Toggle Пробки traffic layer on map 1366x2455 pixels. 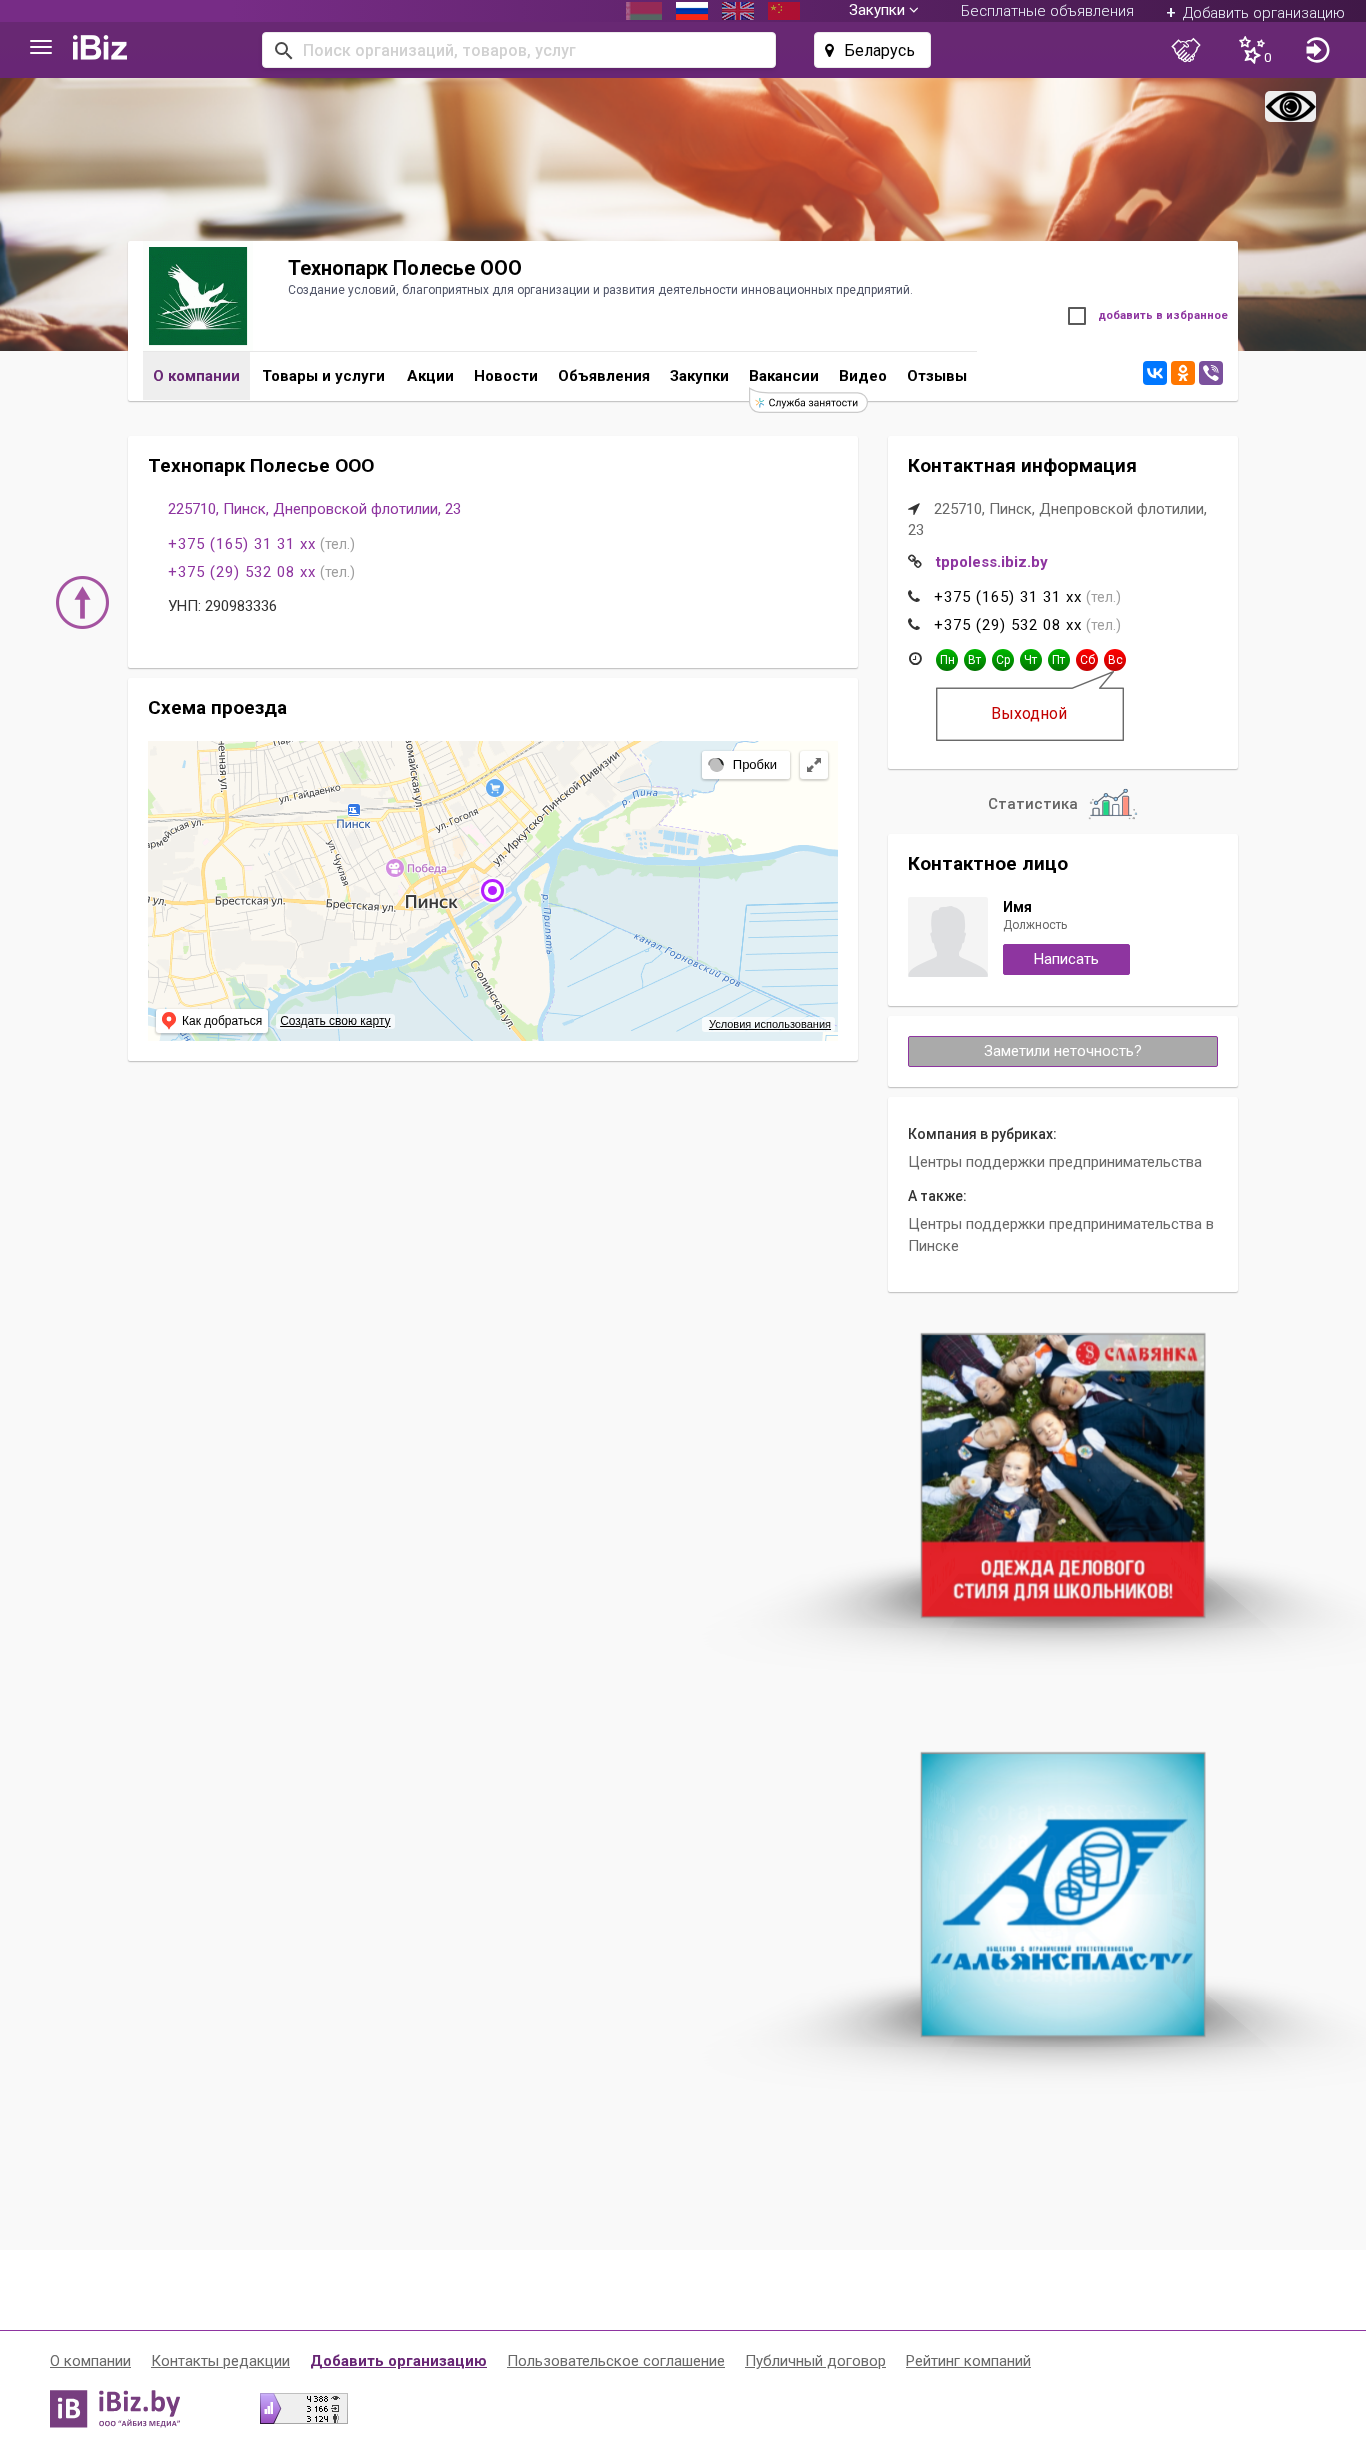point(745,765)
